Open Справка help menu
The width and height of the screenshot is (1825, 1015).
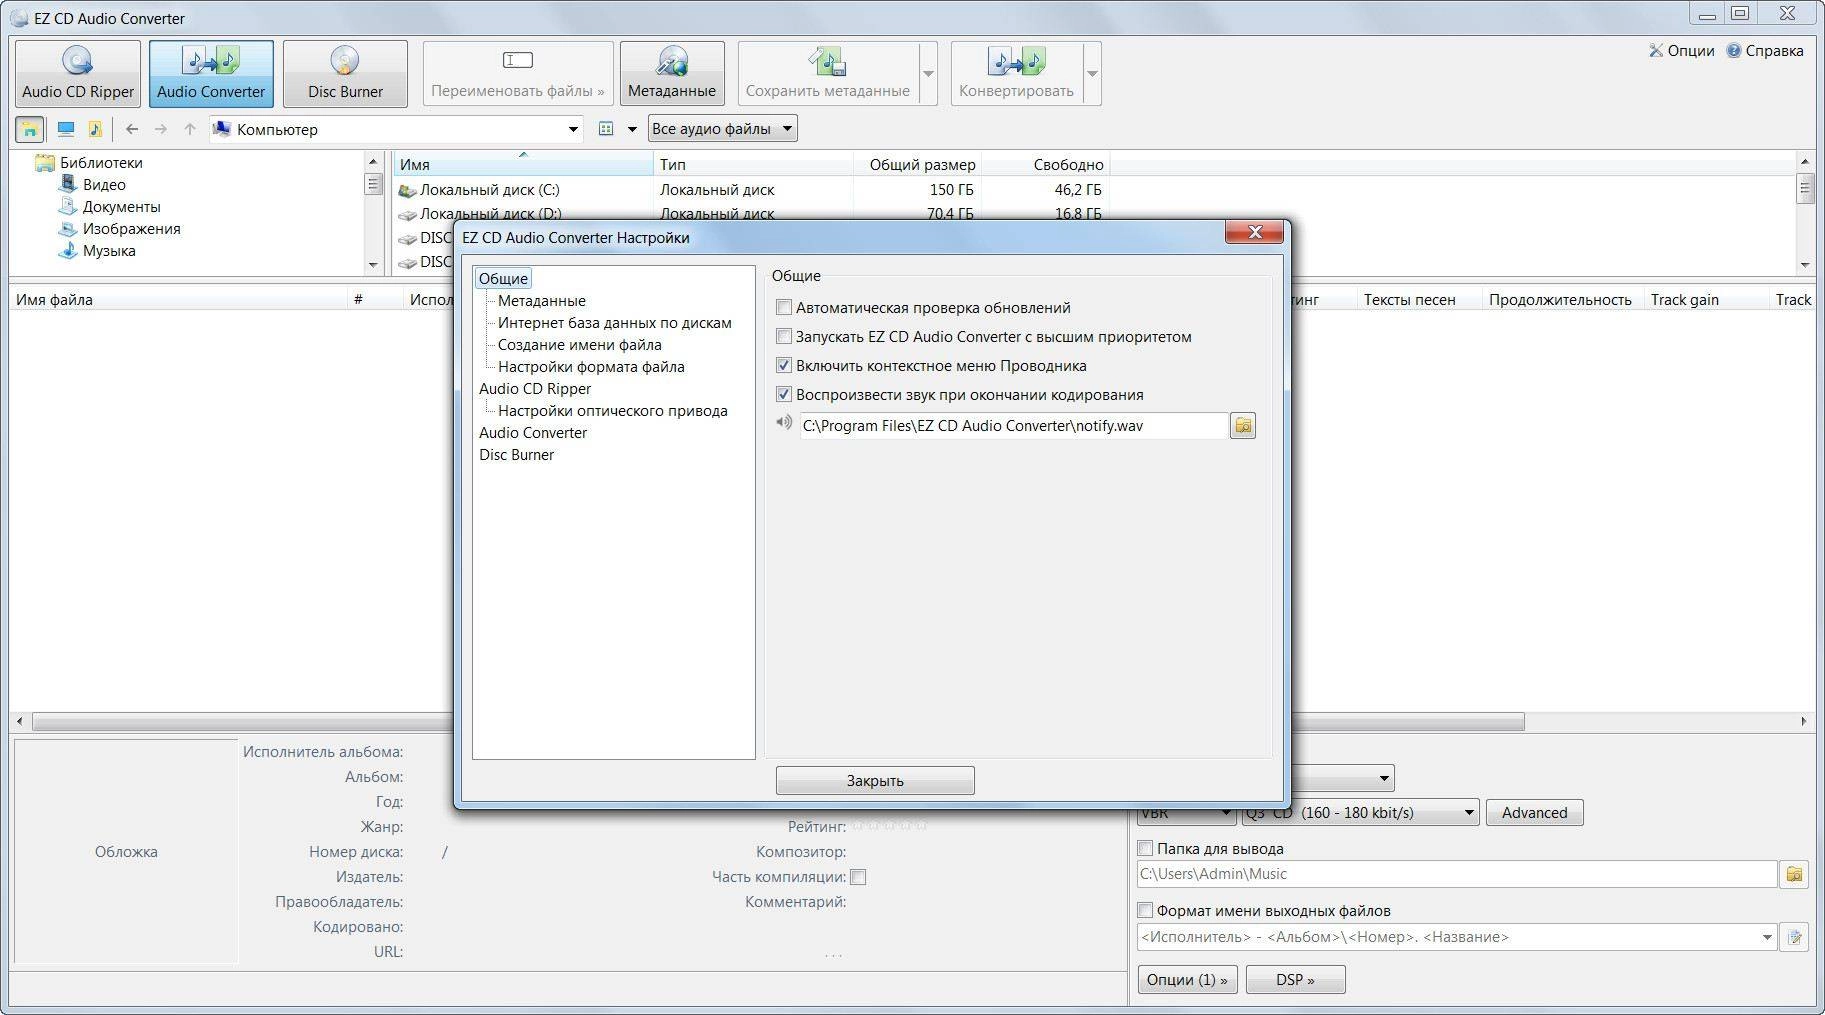1765,51
